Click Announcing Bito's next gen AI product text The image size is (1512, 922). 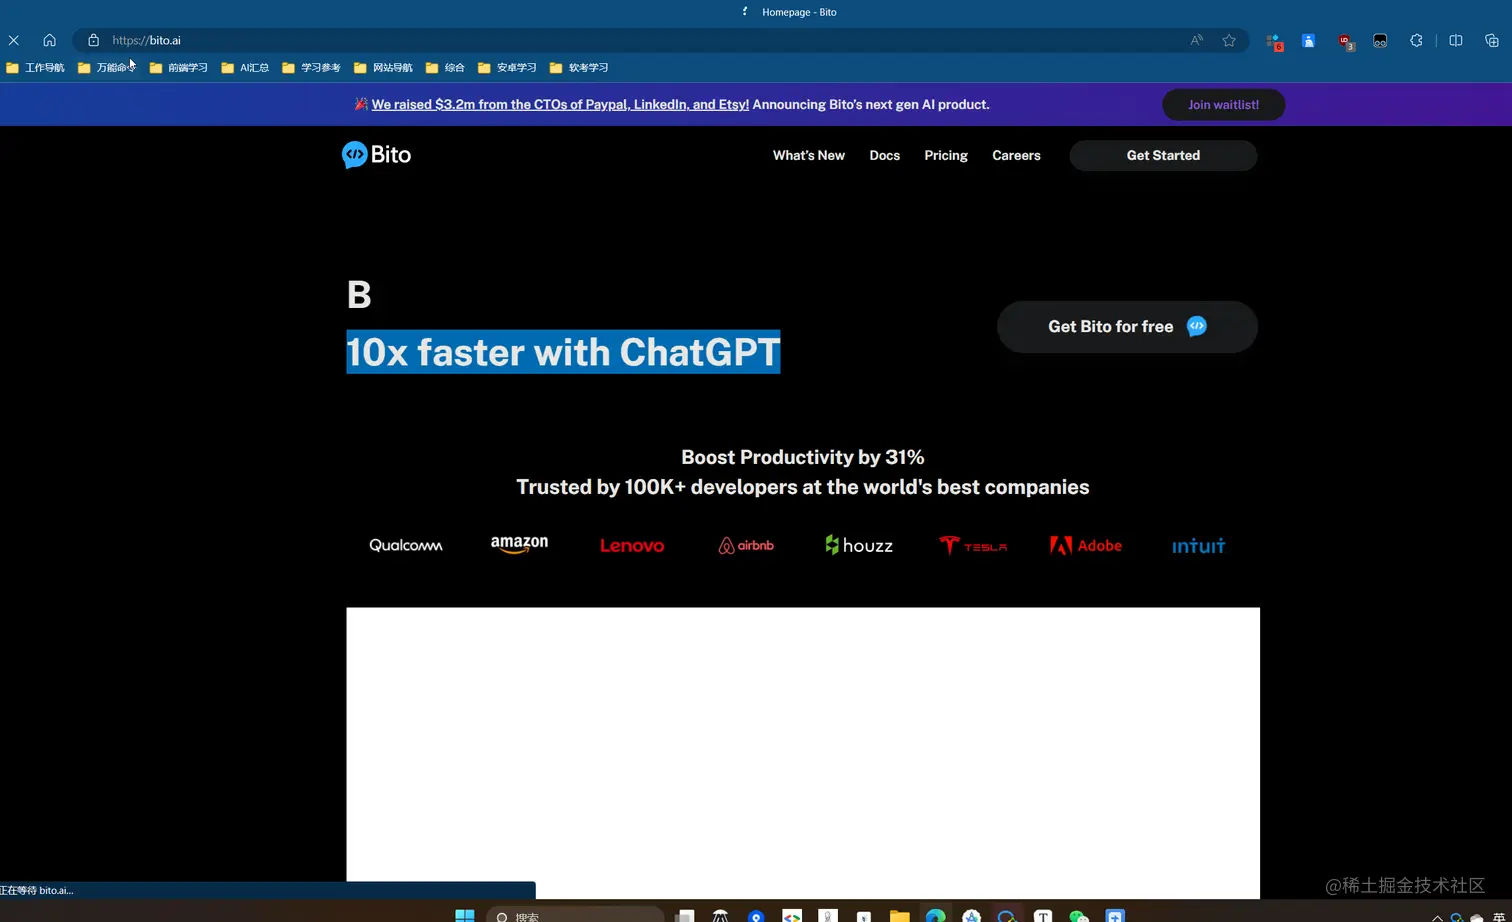coord(871,105)
